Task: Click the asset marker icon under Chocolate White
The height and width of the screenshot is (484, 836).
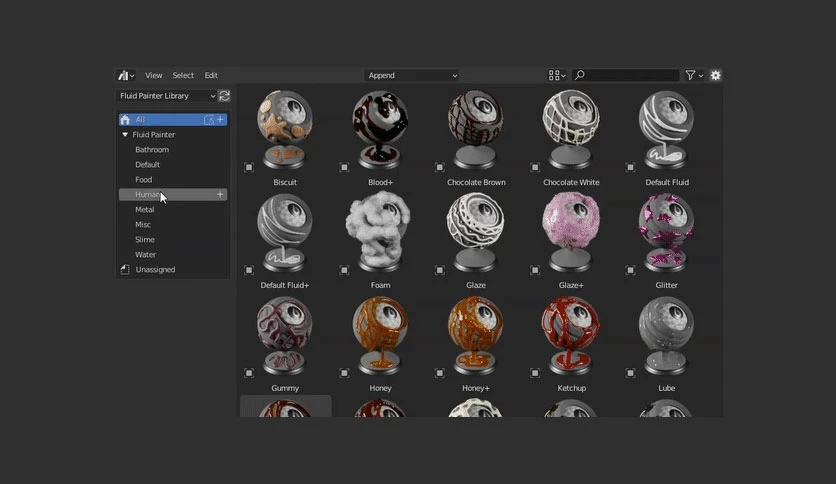Action: tap(535, 167)
